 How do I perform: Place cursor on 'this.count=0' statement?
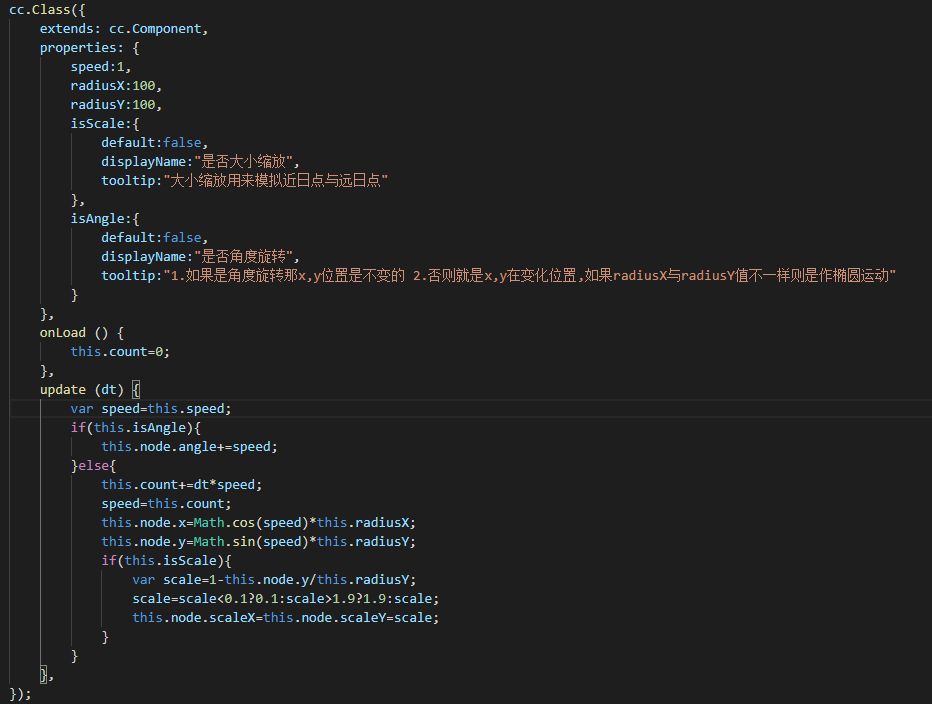[120, 351]
